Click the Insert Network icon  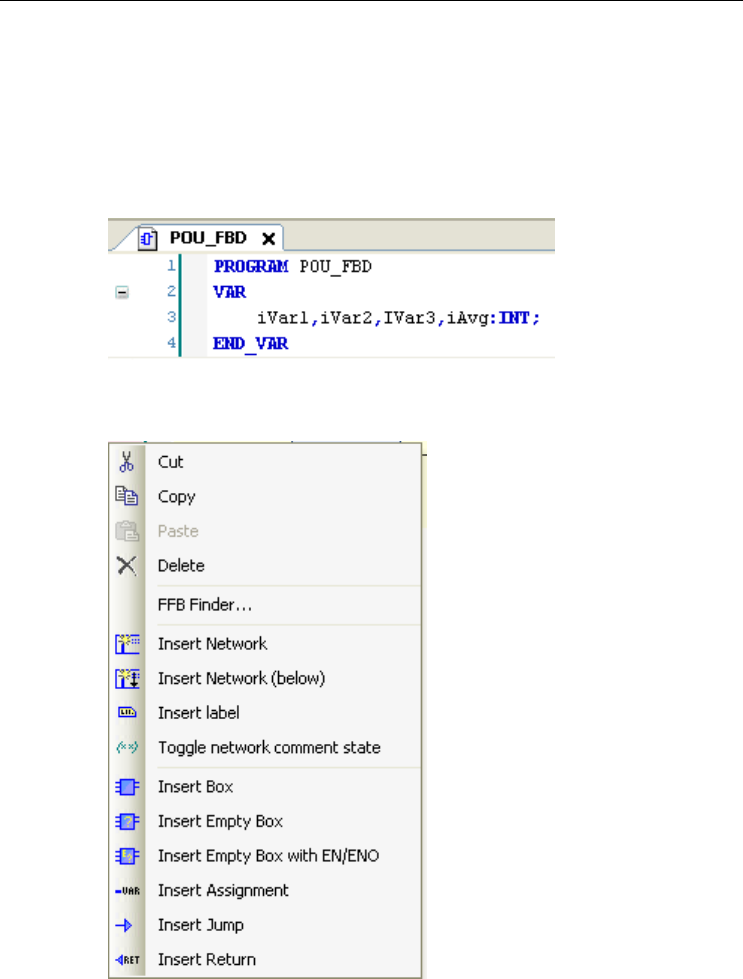(x=127, y=644)
